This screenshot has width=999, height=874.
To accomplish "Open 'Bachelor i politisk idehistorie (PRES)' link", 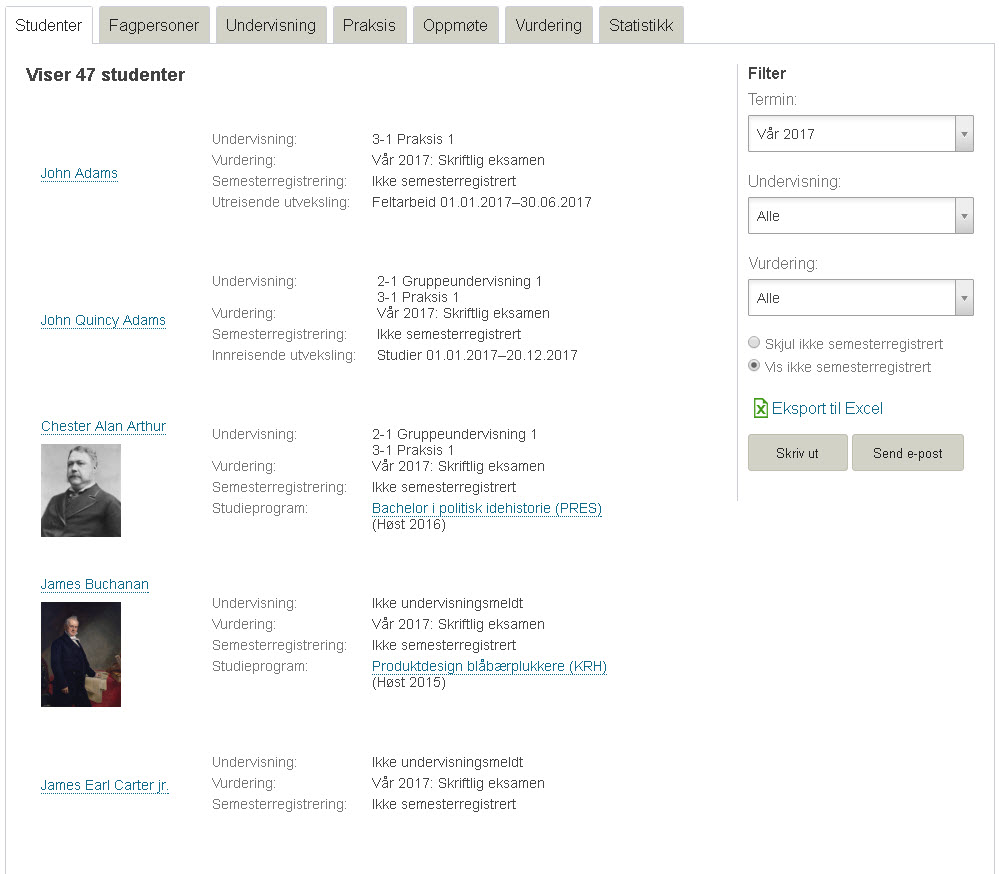I will click(487, 508).
